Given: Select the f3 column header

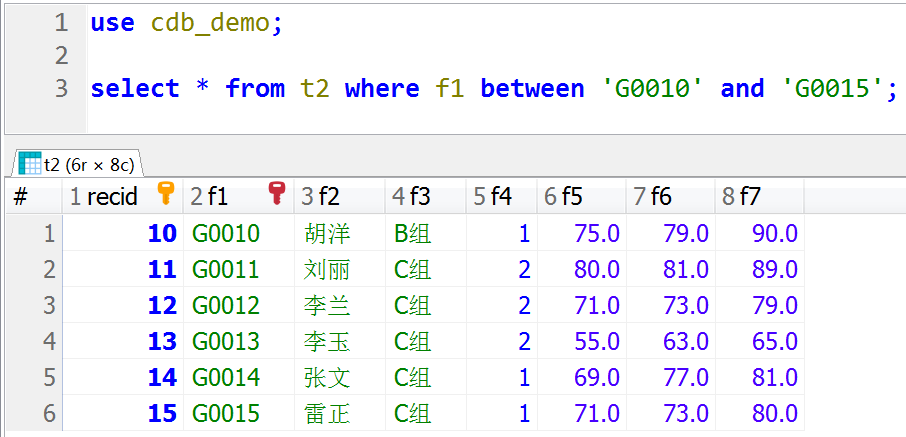Looking at the screenshot, I should [x=421, y=197].
